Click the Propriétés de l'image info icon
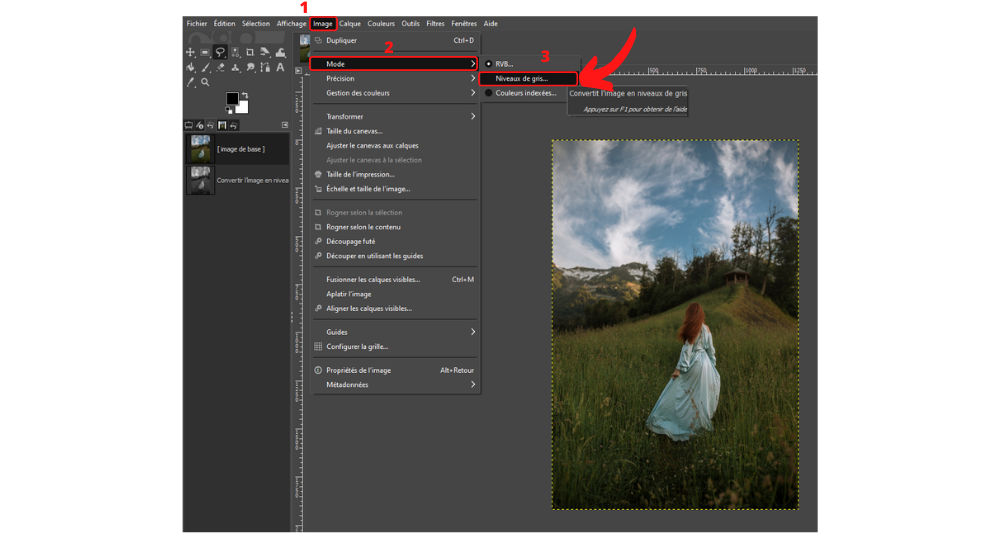This screenshot has height=560, width=1000. pyautogui.click(x=318, y=370)
